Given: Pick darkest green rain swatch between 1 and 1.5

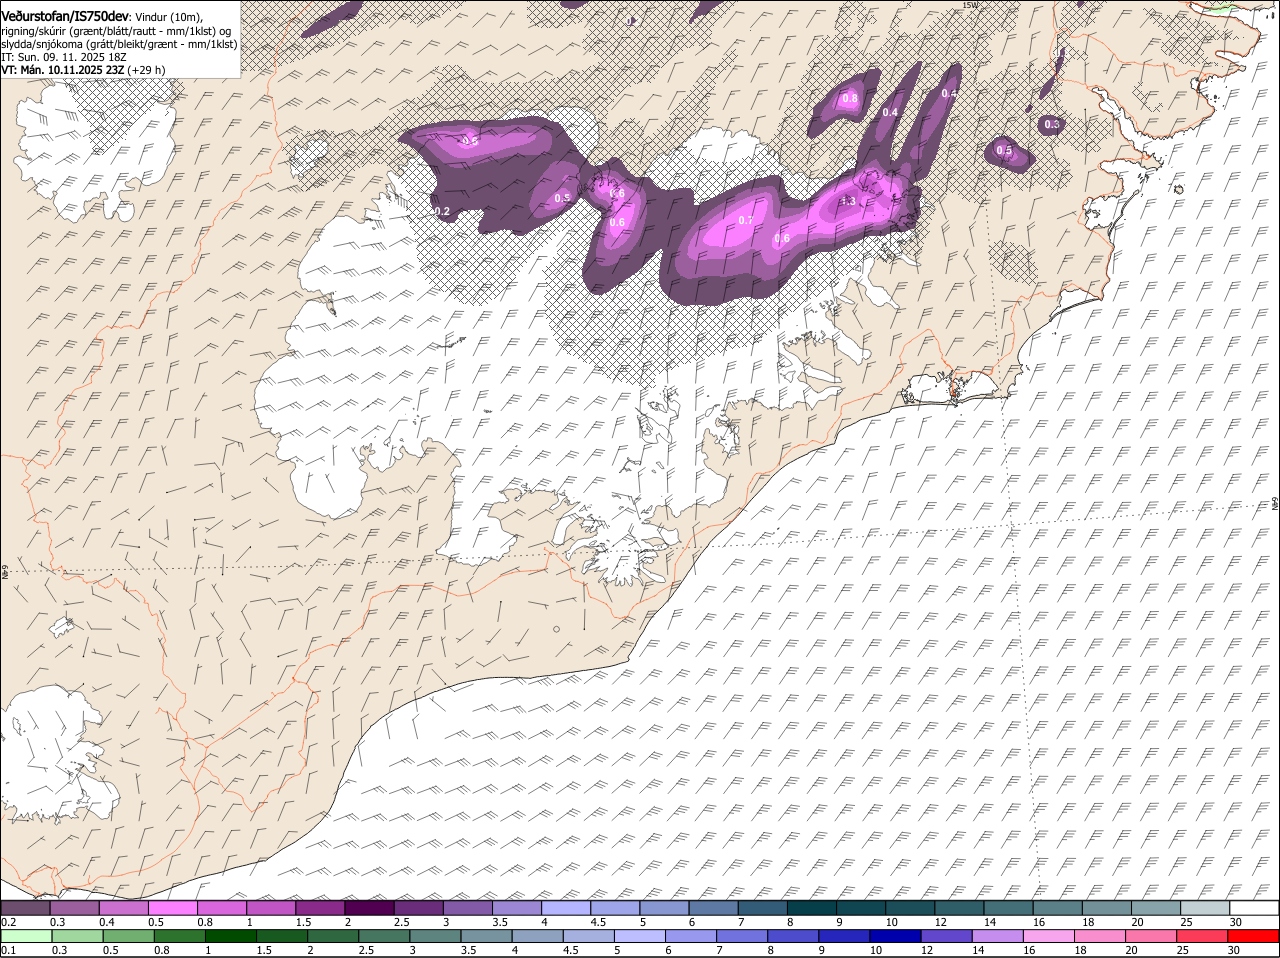Looking at the screenshot, I should (230, 936).
